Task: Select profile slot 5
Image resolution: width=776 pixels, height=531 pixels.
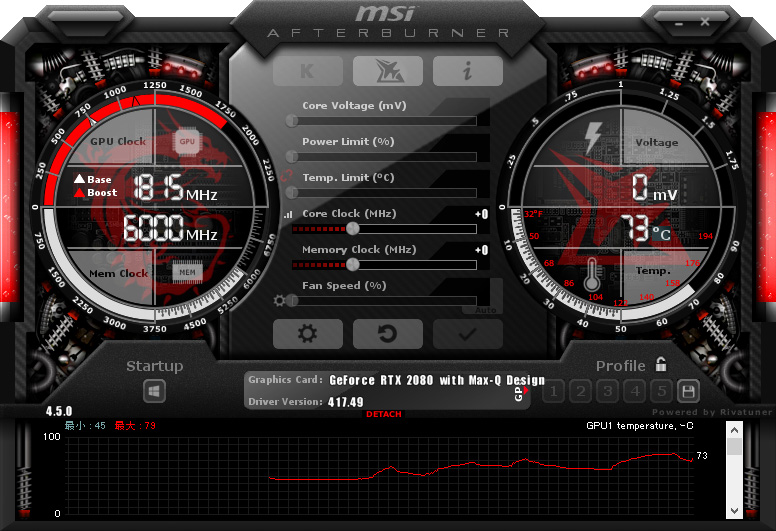Action: point(662,391)
